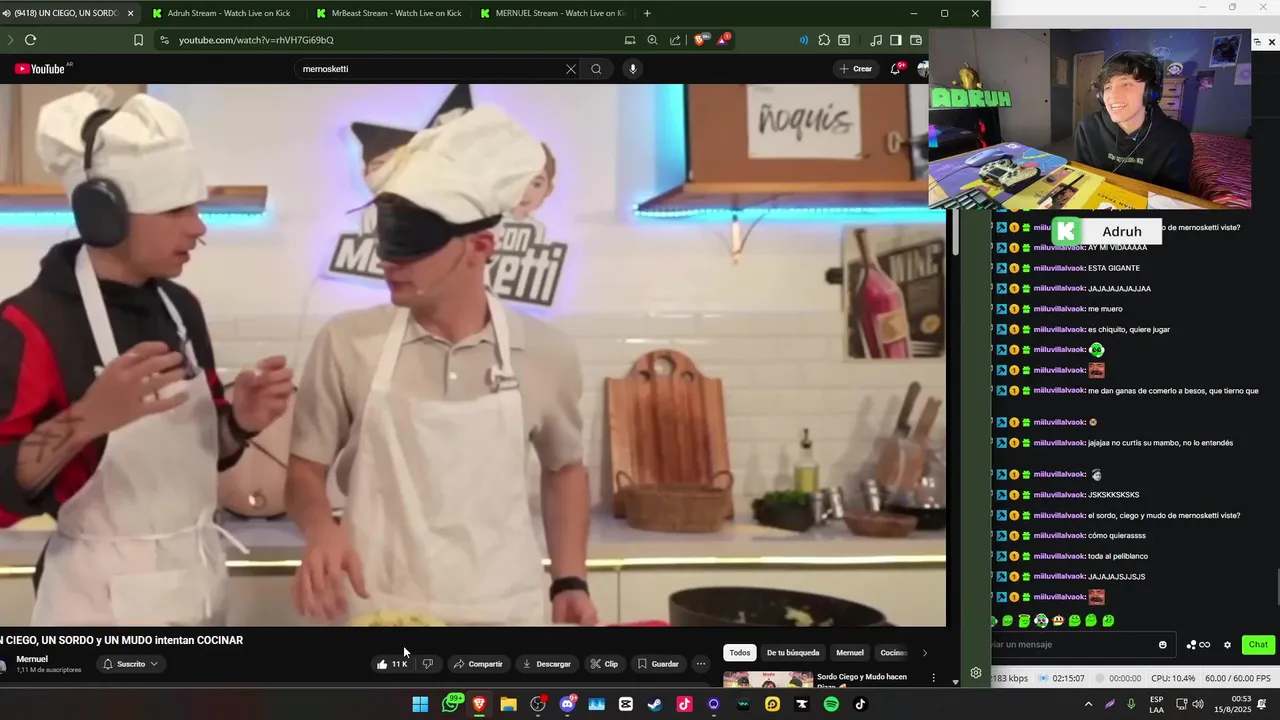Dislike the video

(x=428, y=664)
